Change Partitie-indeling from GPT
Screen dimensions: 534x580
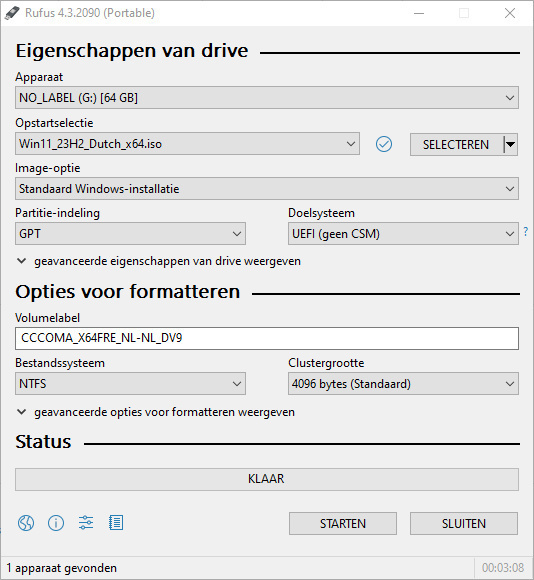pos(130,234)
